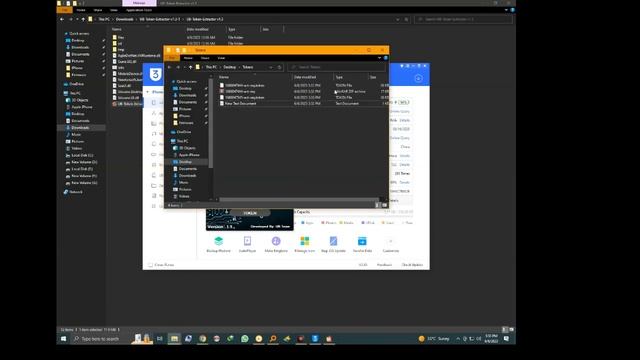640x360 pixels.
Task: Click Downloads breadcrumb in back Explorer window
Action: tap(124, 19)
